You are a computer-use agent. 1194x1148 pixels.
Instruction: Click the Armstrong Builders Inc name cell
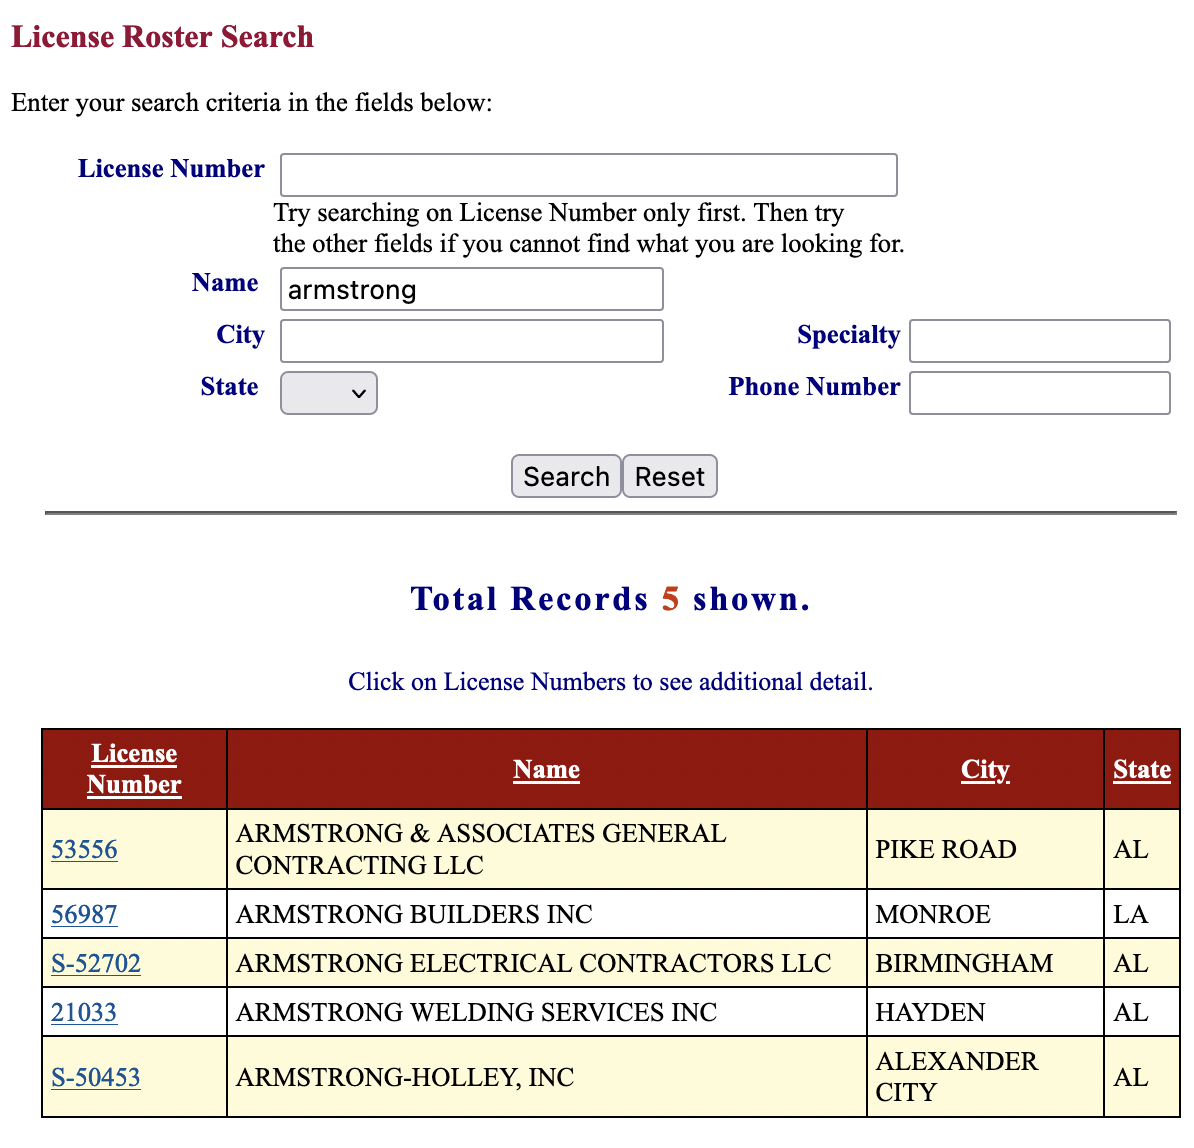tap(414, 914)
